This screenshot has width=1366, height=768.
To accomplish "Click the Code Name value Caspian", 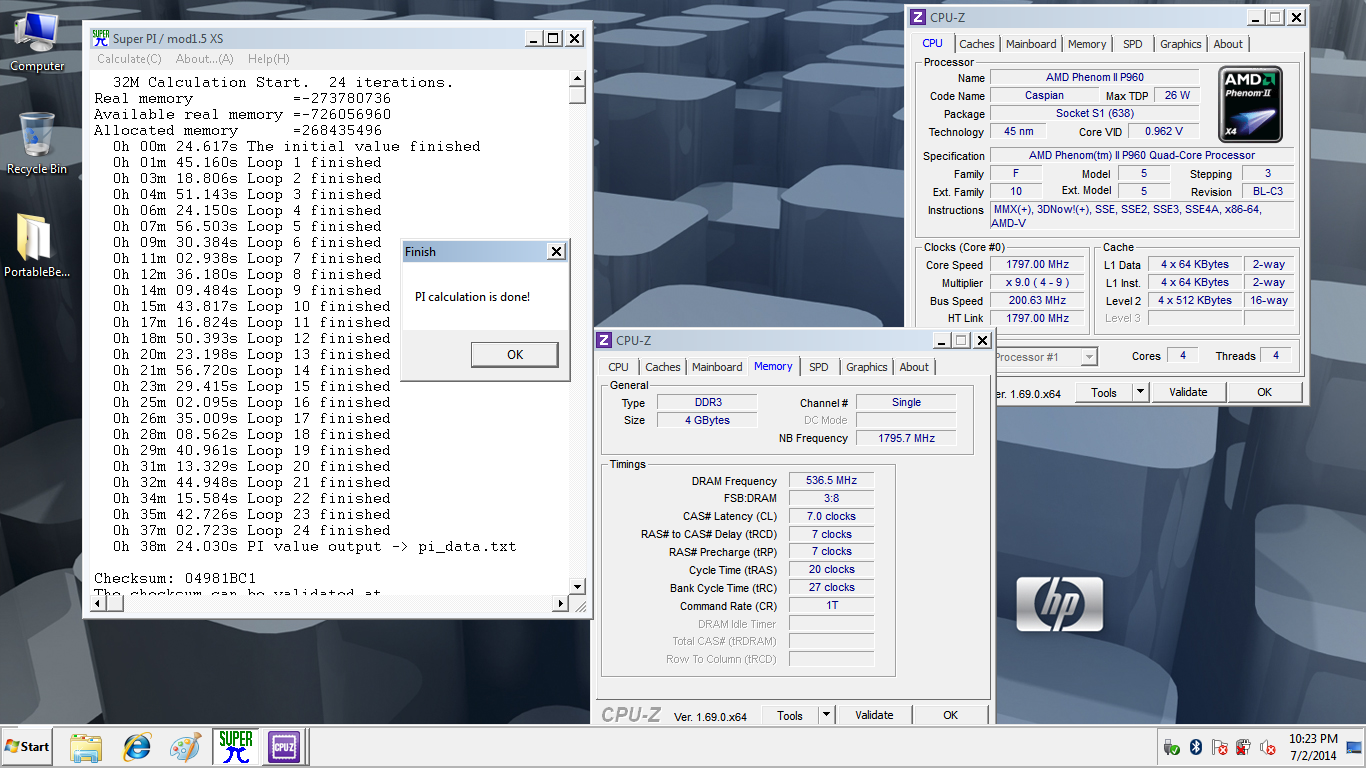I will (1043, 96).
